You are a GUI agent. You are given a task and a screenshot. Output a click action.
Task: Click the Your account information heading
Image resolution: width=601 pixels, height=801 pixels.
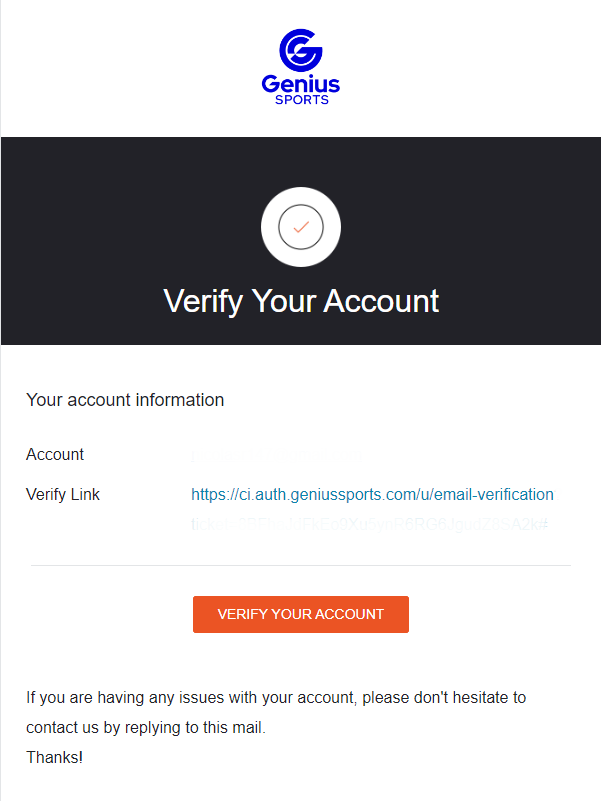point(125,400)
